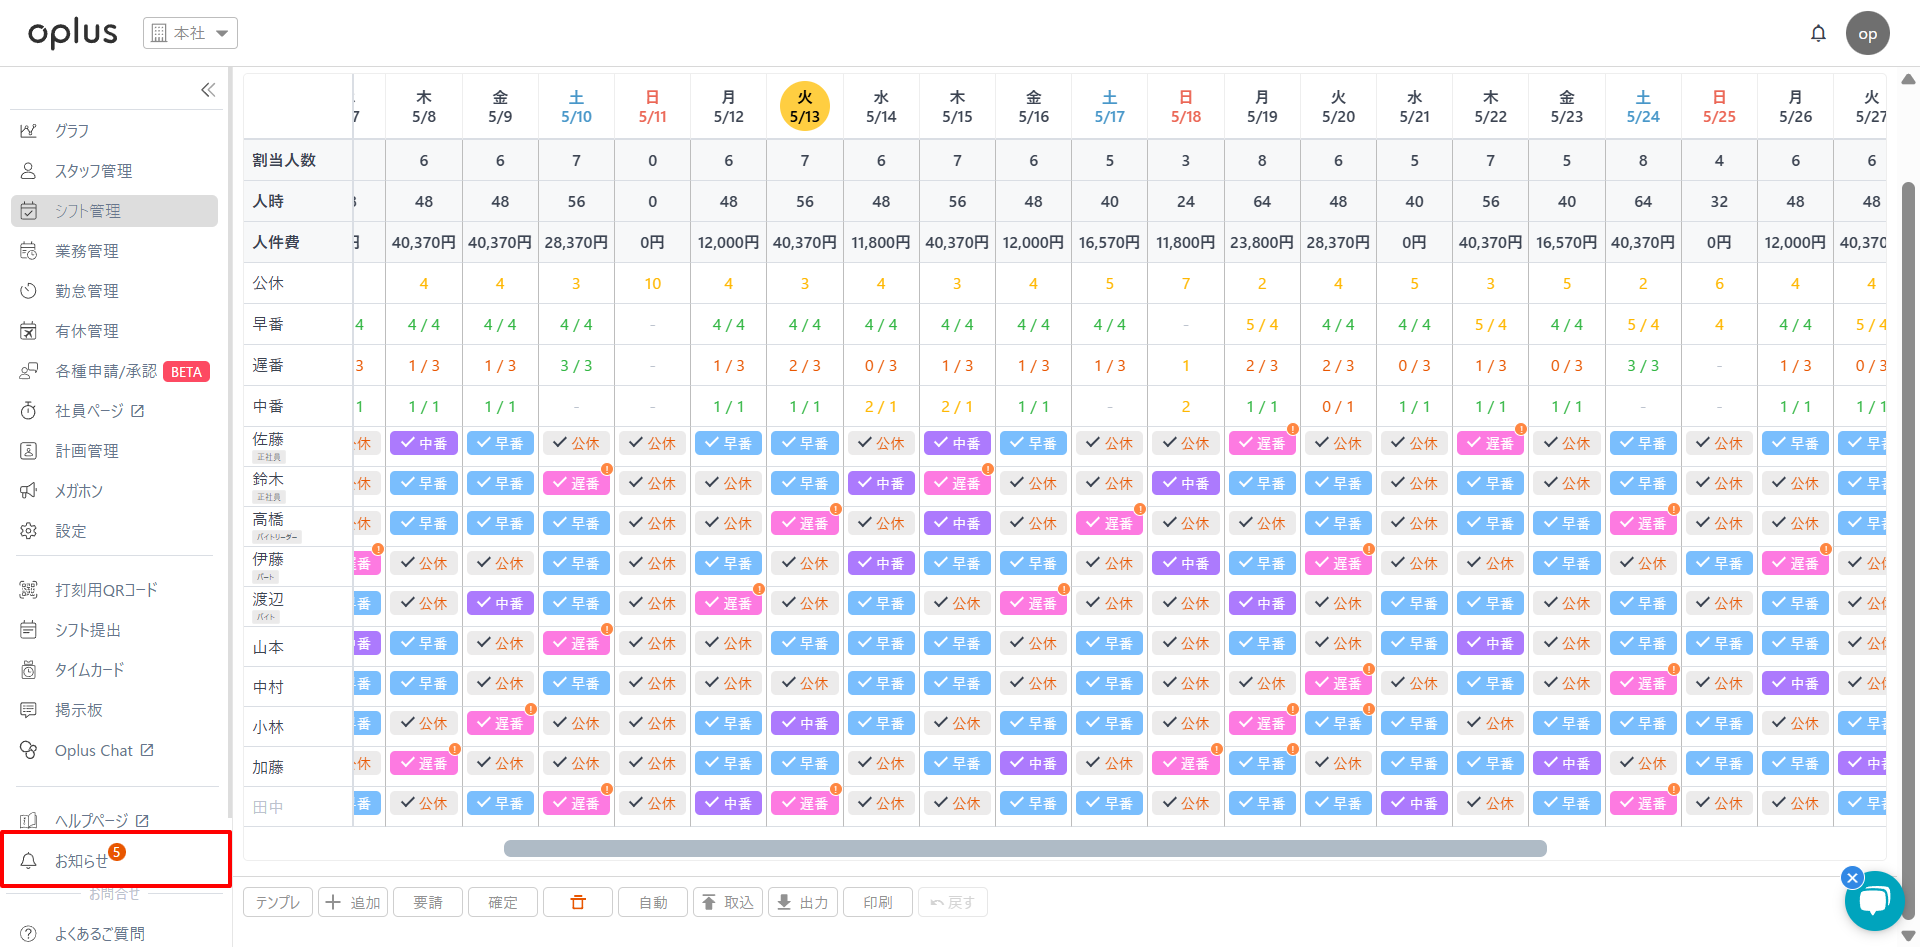1920x947 pixels.
Task: Open the 本社 location dropdown
Action: [x=190, y=33]
